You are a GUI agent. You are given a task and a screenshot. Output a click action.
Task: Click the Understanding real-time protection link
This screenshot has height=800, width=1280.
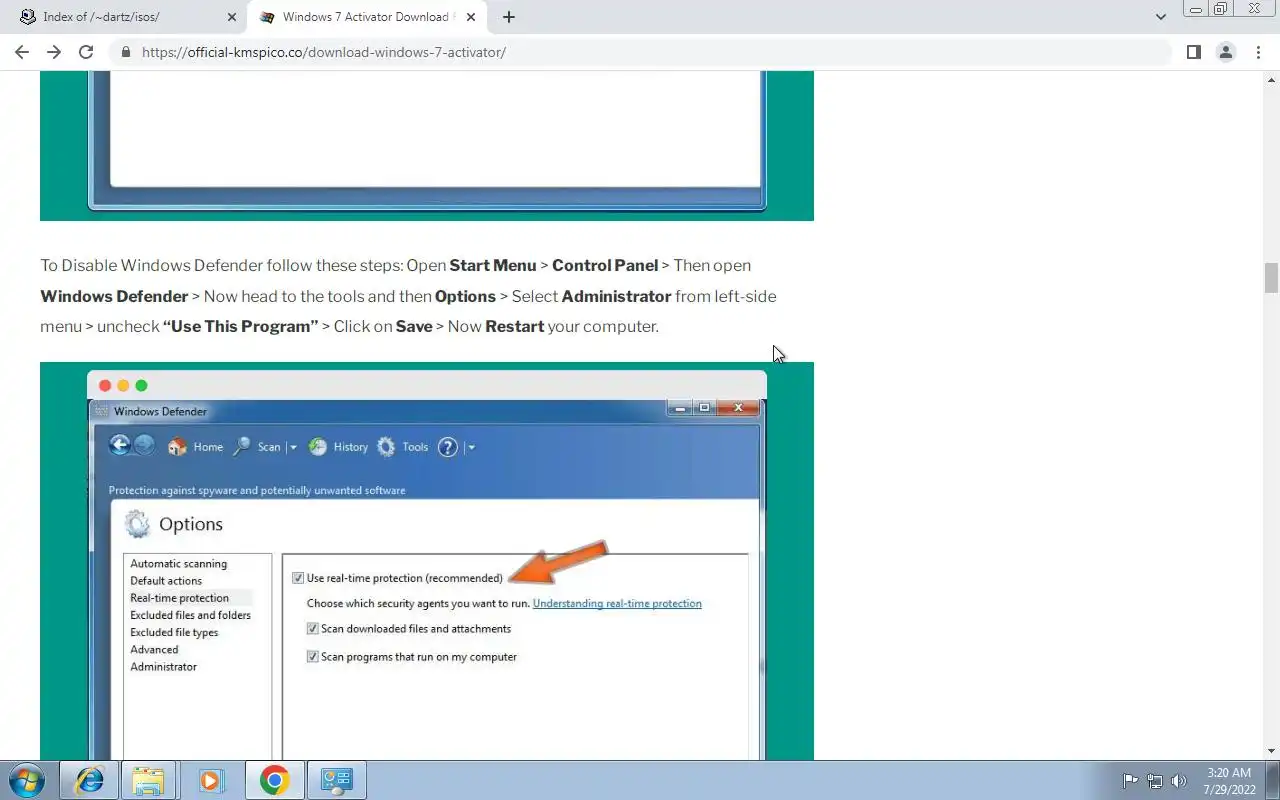pos(617,603)
